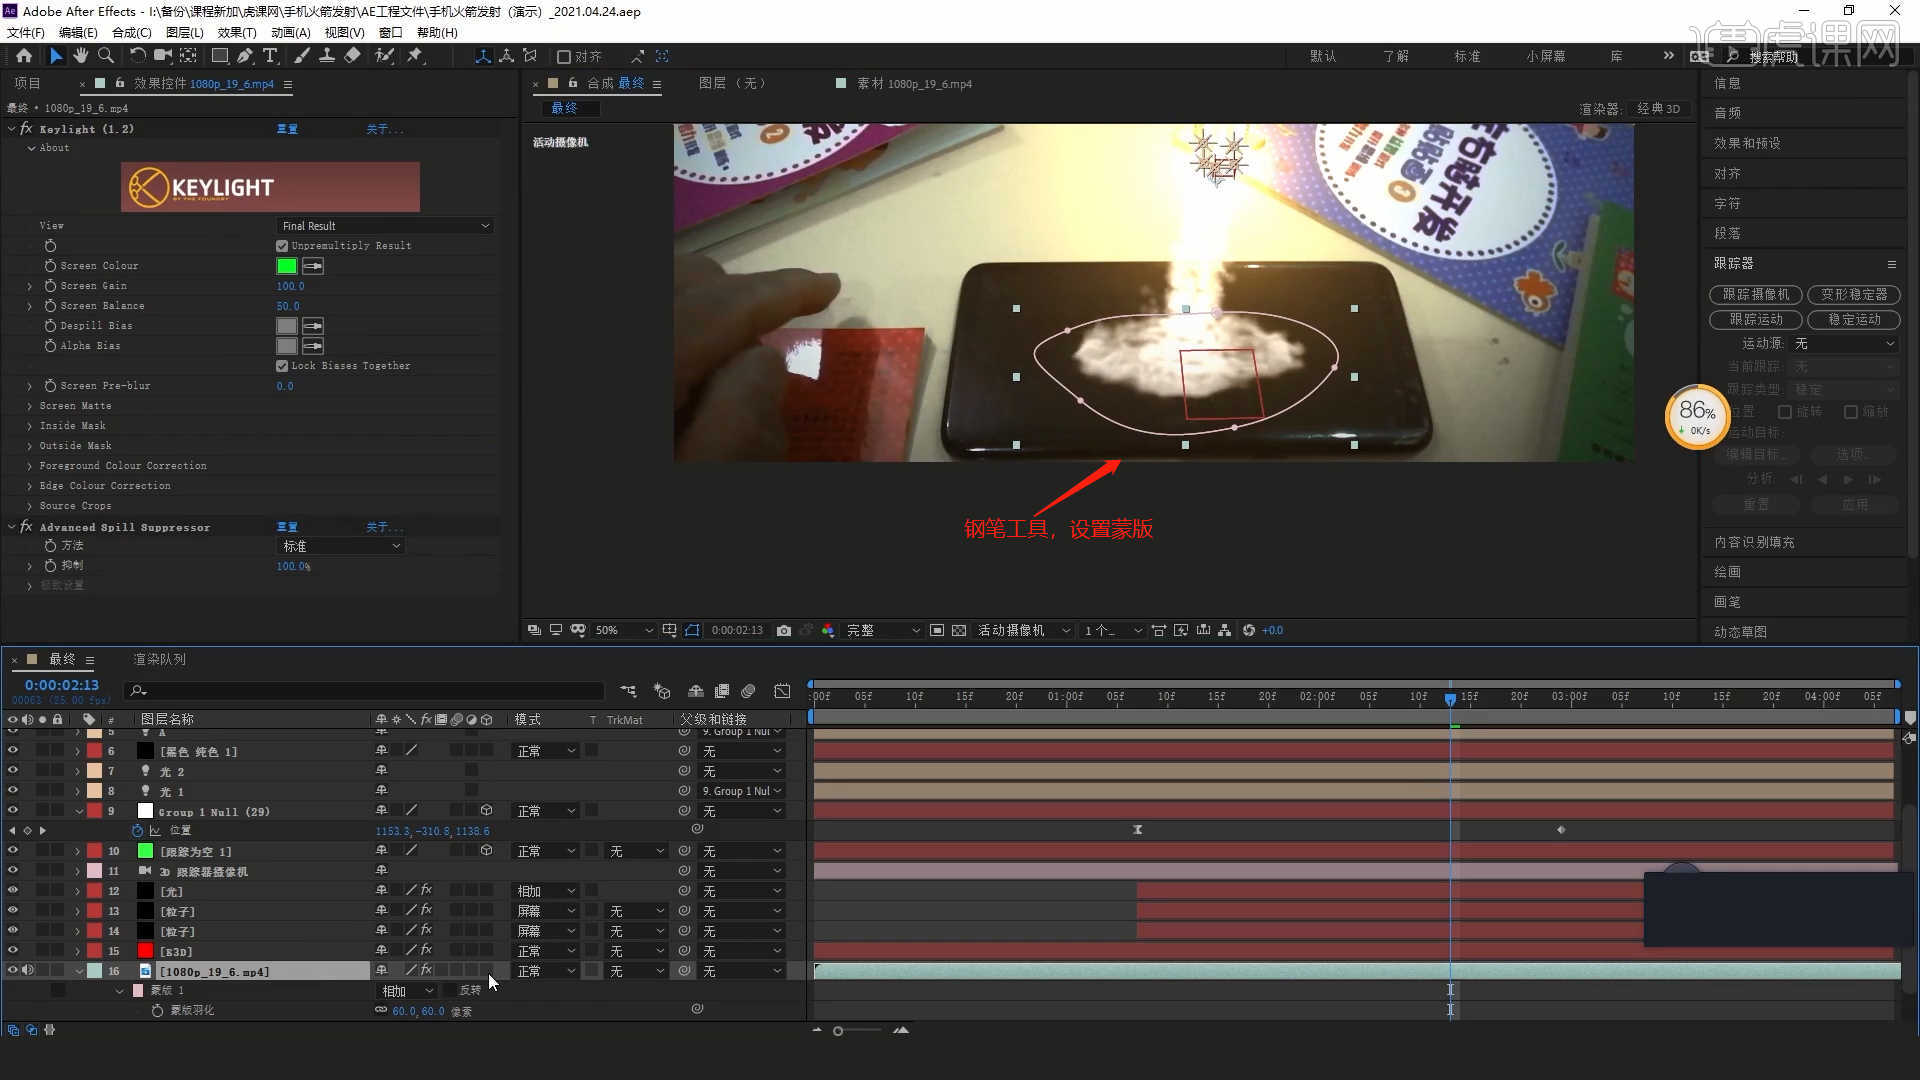Hide layer 10 [跟踪为空 1] eye toggle

13,850
